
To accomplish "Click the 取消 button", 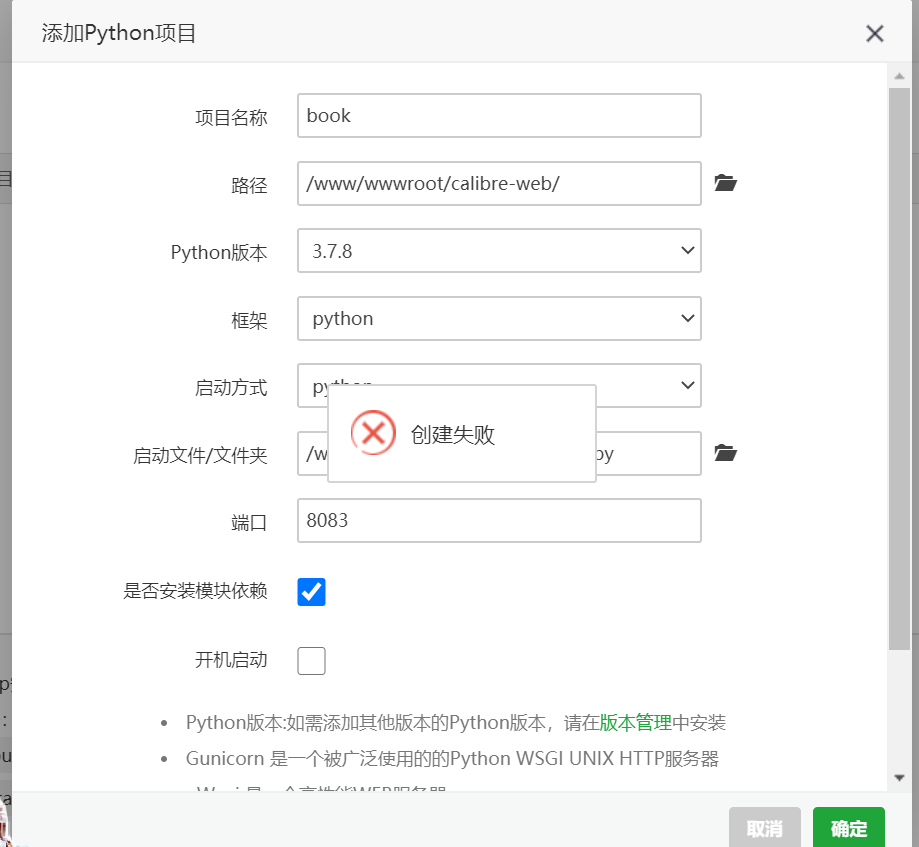I will (764, 828).
